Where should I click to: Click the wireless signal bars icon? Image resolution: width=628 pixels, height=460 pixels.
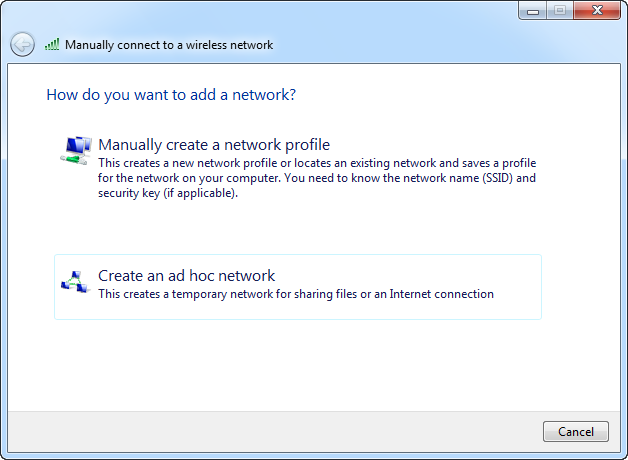[x=52, y=45]
